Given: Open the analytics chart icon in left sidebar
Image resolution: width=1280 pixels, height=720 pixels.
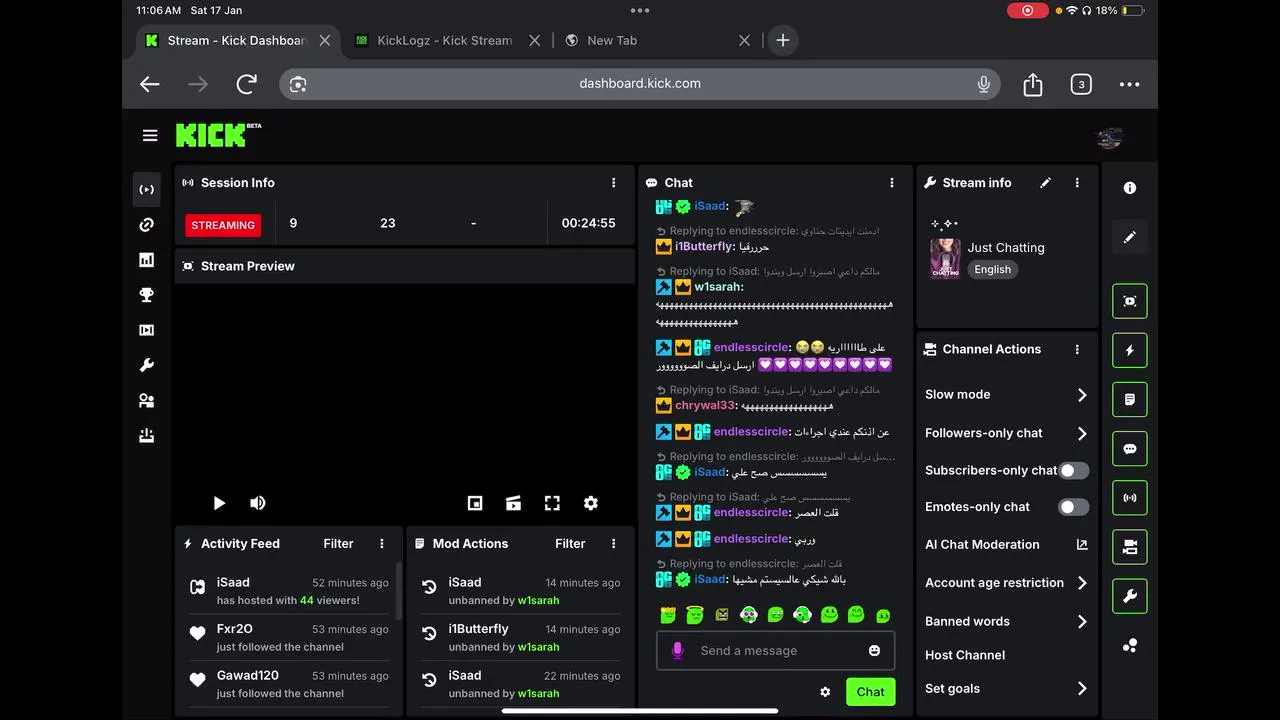Looking at the screenshot, I should [x=147, y=260].
